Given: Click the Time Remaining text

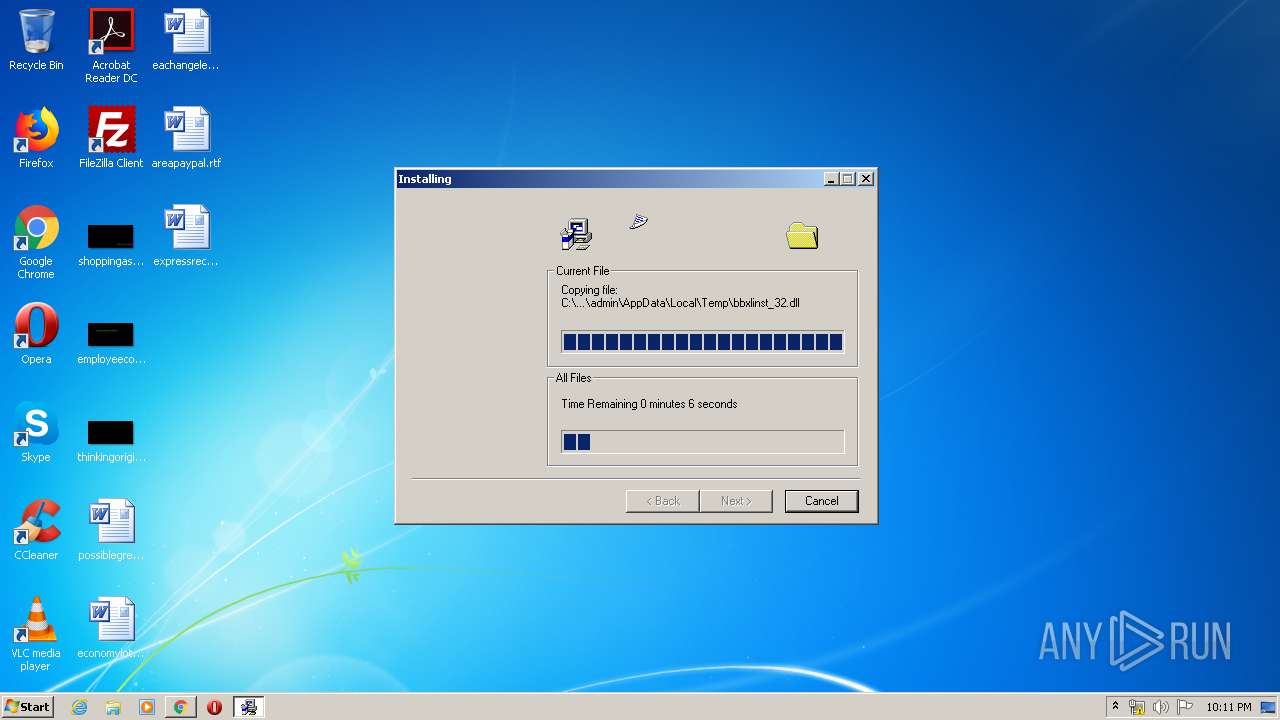Looking at the screenshot, I should coord(649,404).
